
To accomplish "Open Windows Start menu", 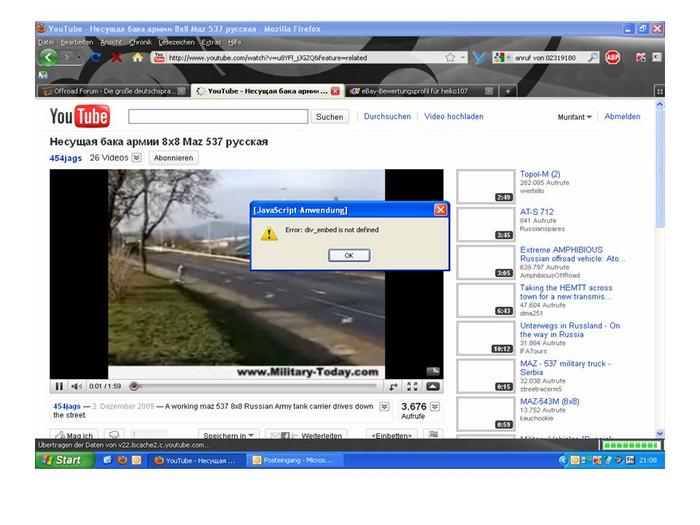I will click(65, 460).
